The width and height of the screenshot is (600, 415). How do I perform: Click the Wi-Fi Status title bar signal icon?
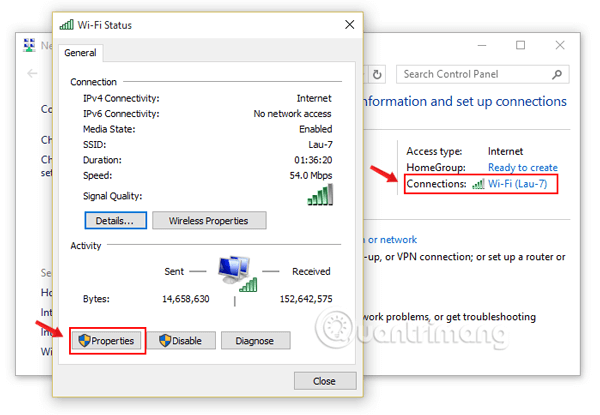coord(67,24)
